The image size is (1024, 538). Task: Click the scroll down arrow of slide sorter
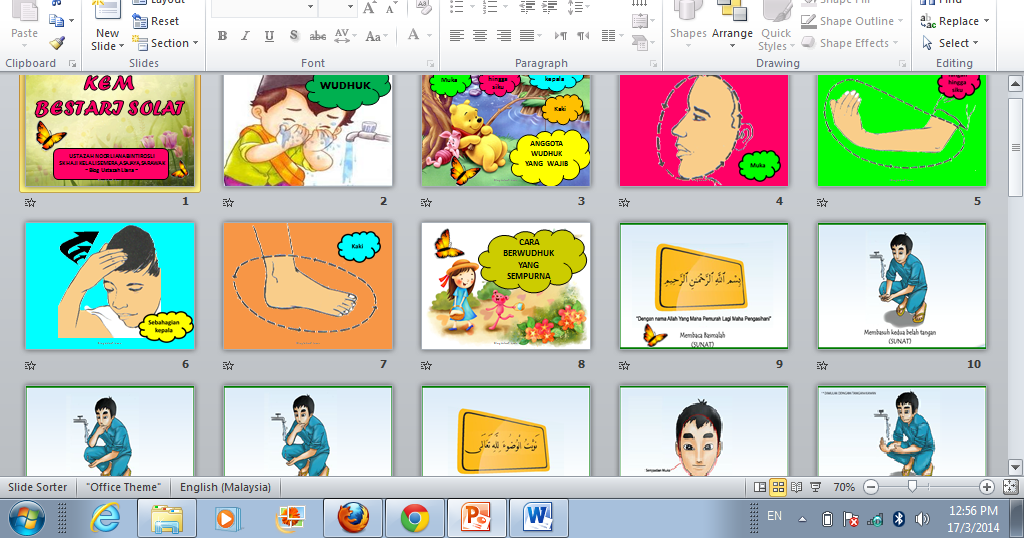pyautogui.click(x=1015, y=467)
